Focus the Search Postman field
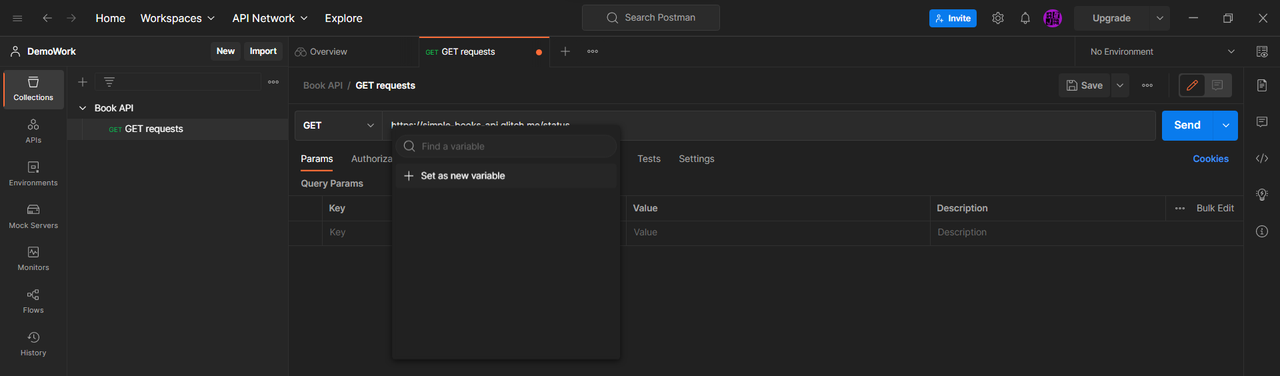This screenshot has width=1280, height=376. [651, 18]
